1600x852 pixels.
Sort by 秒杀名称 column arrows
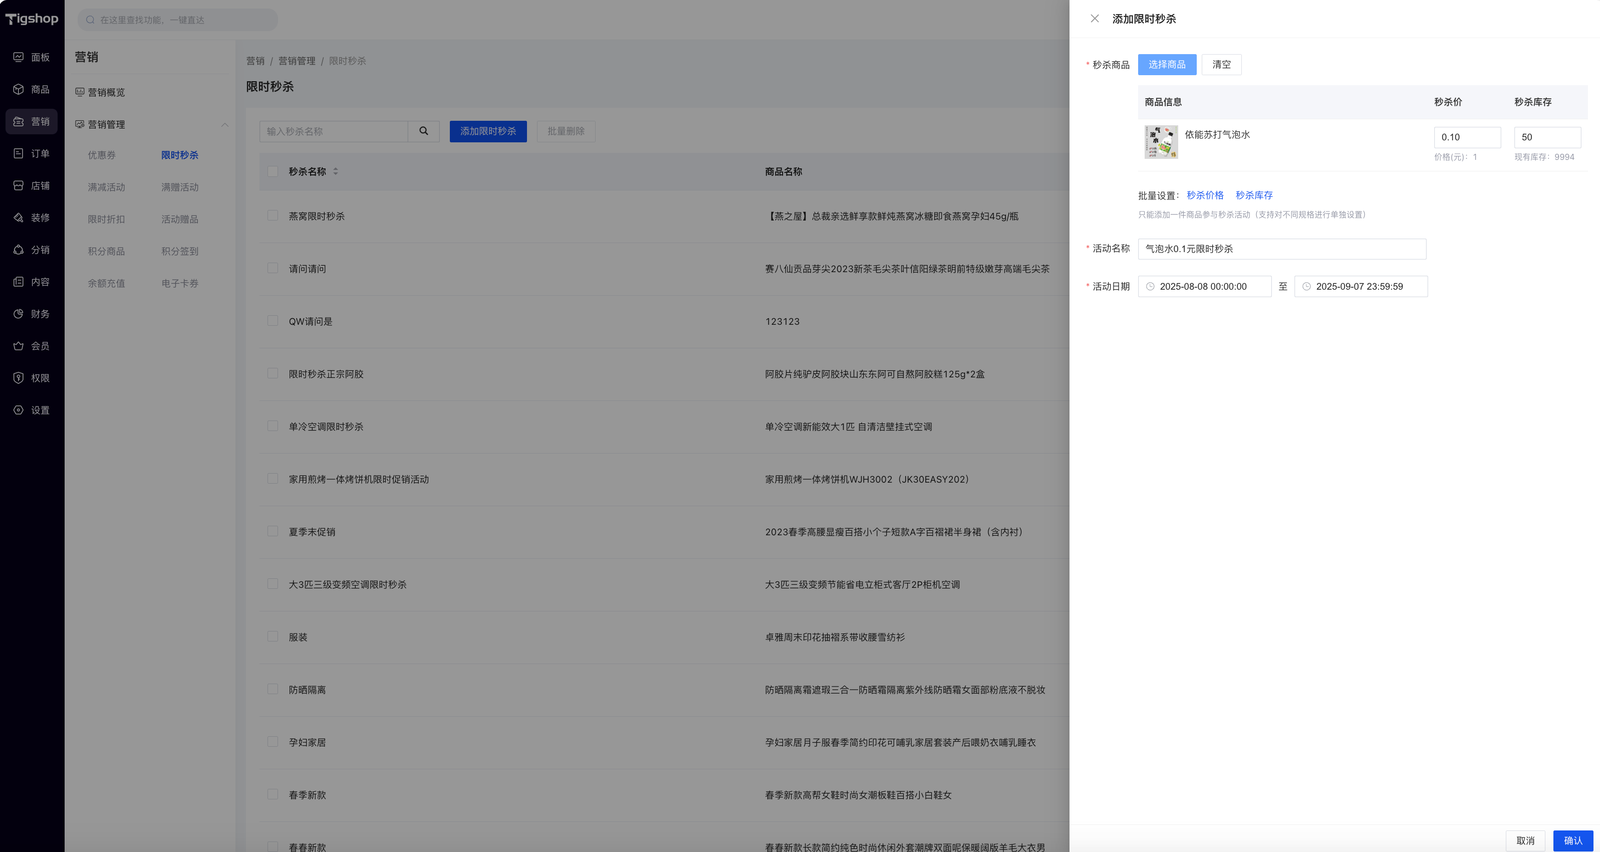[x=336, y=171]
